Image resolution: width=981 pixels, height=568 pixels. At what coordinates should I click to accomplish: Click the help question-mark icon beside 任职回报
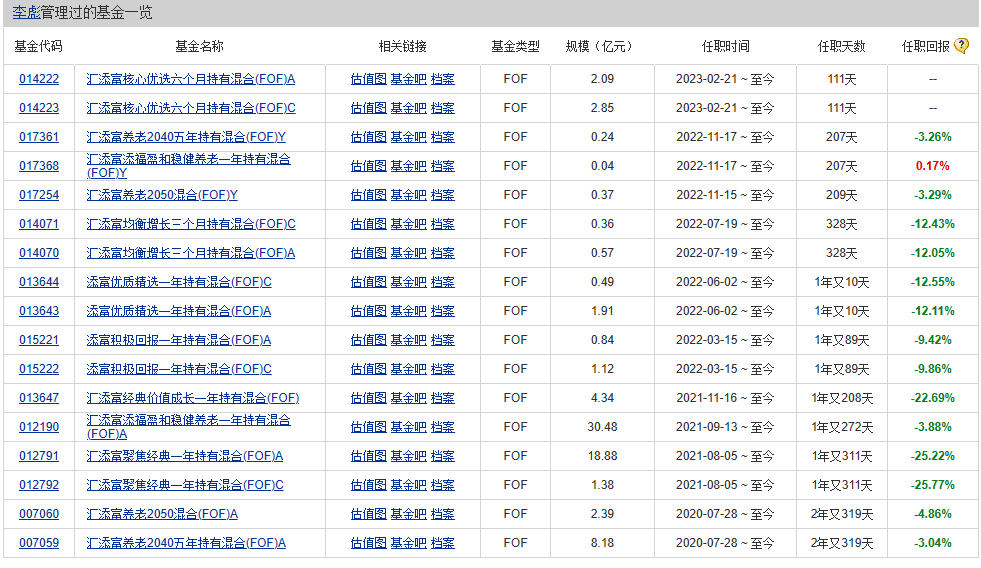962,46
